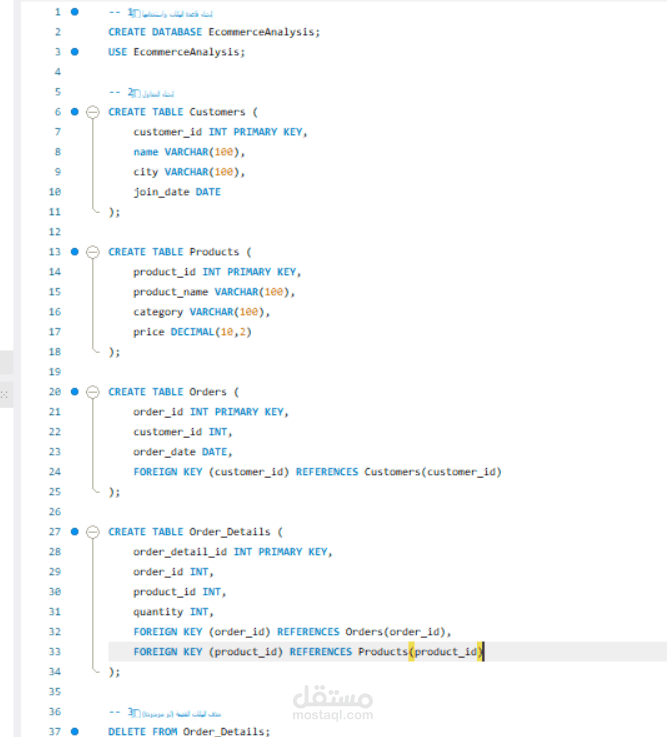Click the city VARCHAR(100) line
This screenshot has height=737, width=667.
[x=189, y=172]
